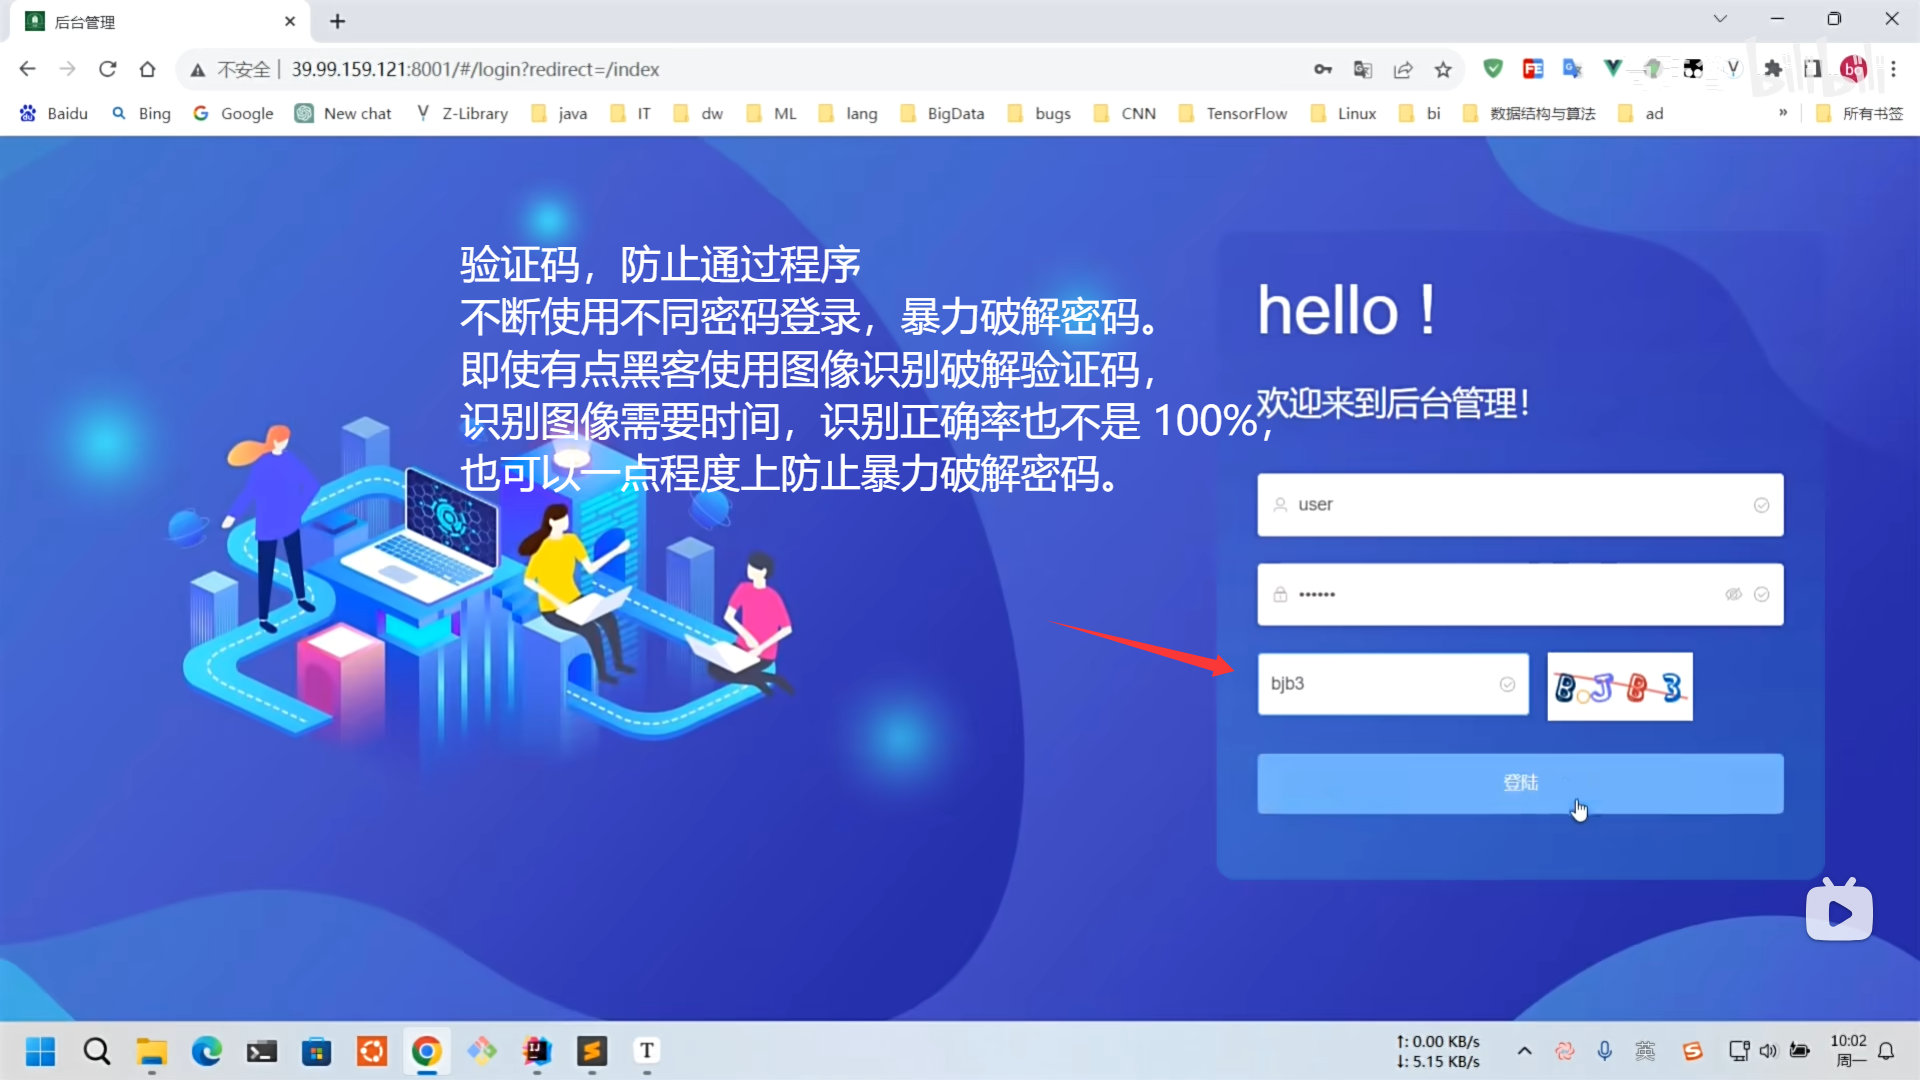The height and width of the screenshot is (1080, 1920).
Task: Expand more bookmarks overflow chevron
Action: tap(1783, 113)
